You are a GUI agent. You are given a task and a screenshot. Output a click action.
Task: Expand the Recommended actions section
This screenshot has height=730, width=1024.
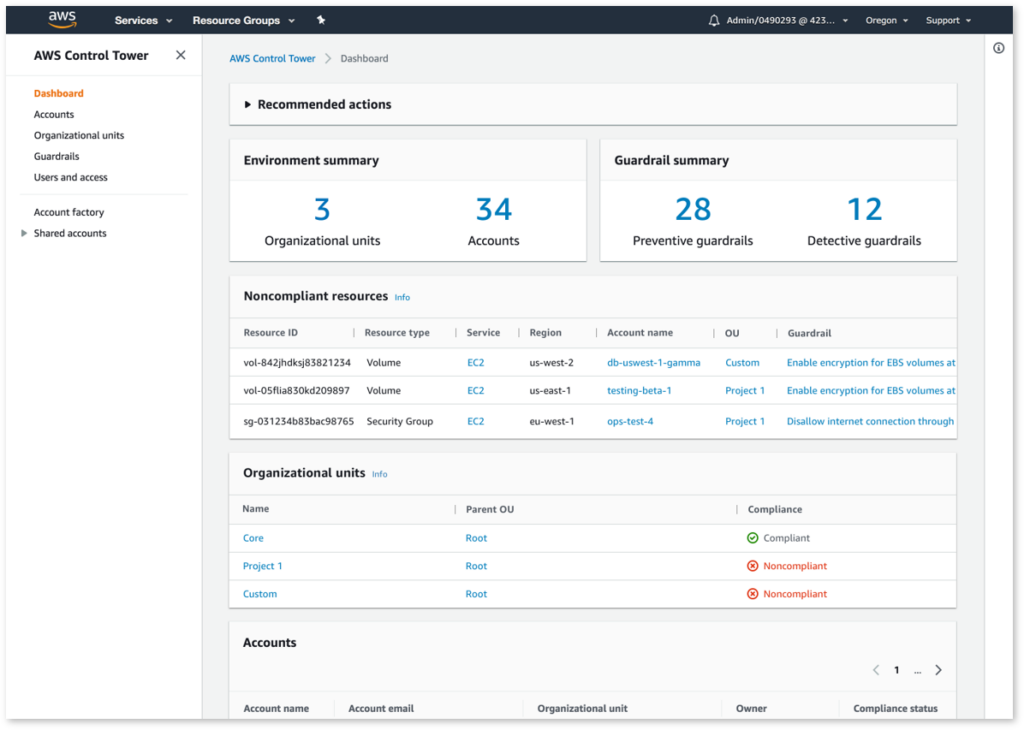pyautogui.click(x=248, y=103)
